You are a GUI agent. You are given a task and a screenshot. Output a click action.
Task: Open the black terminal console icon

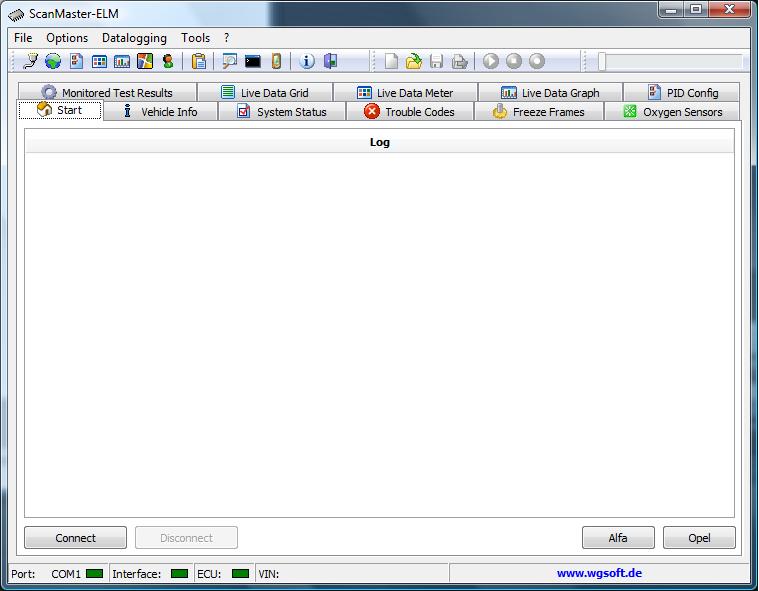(x=253, y=61)
